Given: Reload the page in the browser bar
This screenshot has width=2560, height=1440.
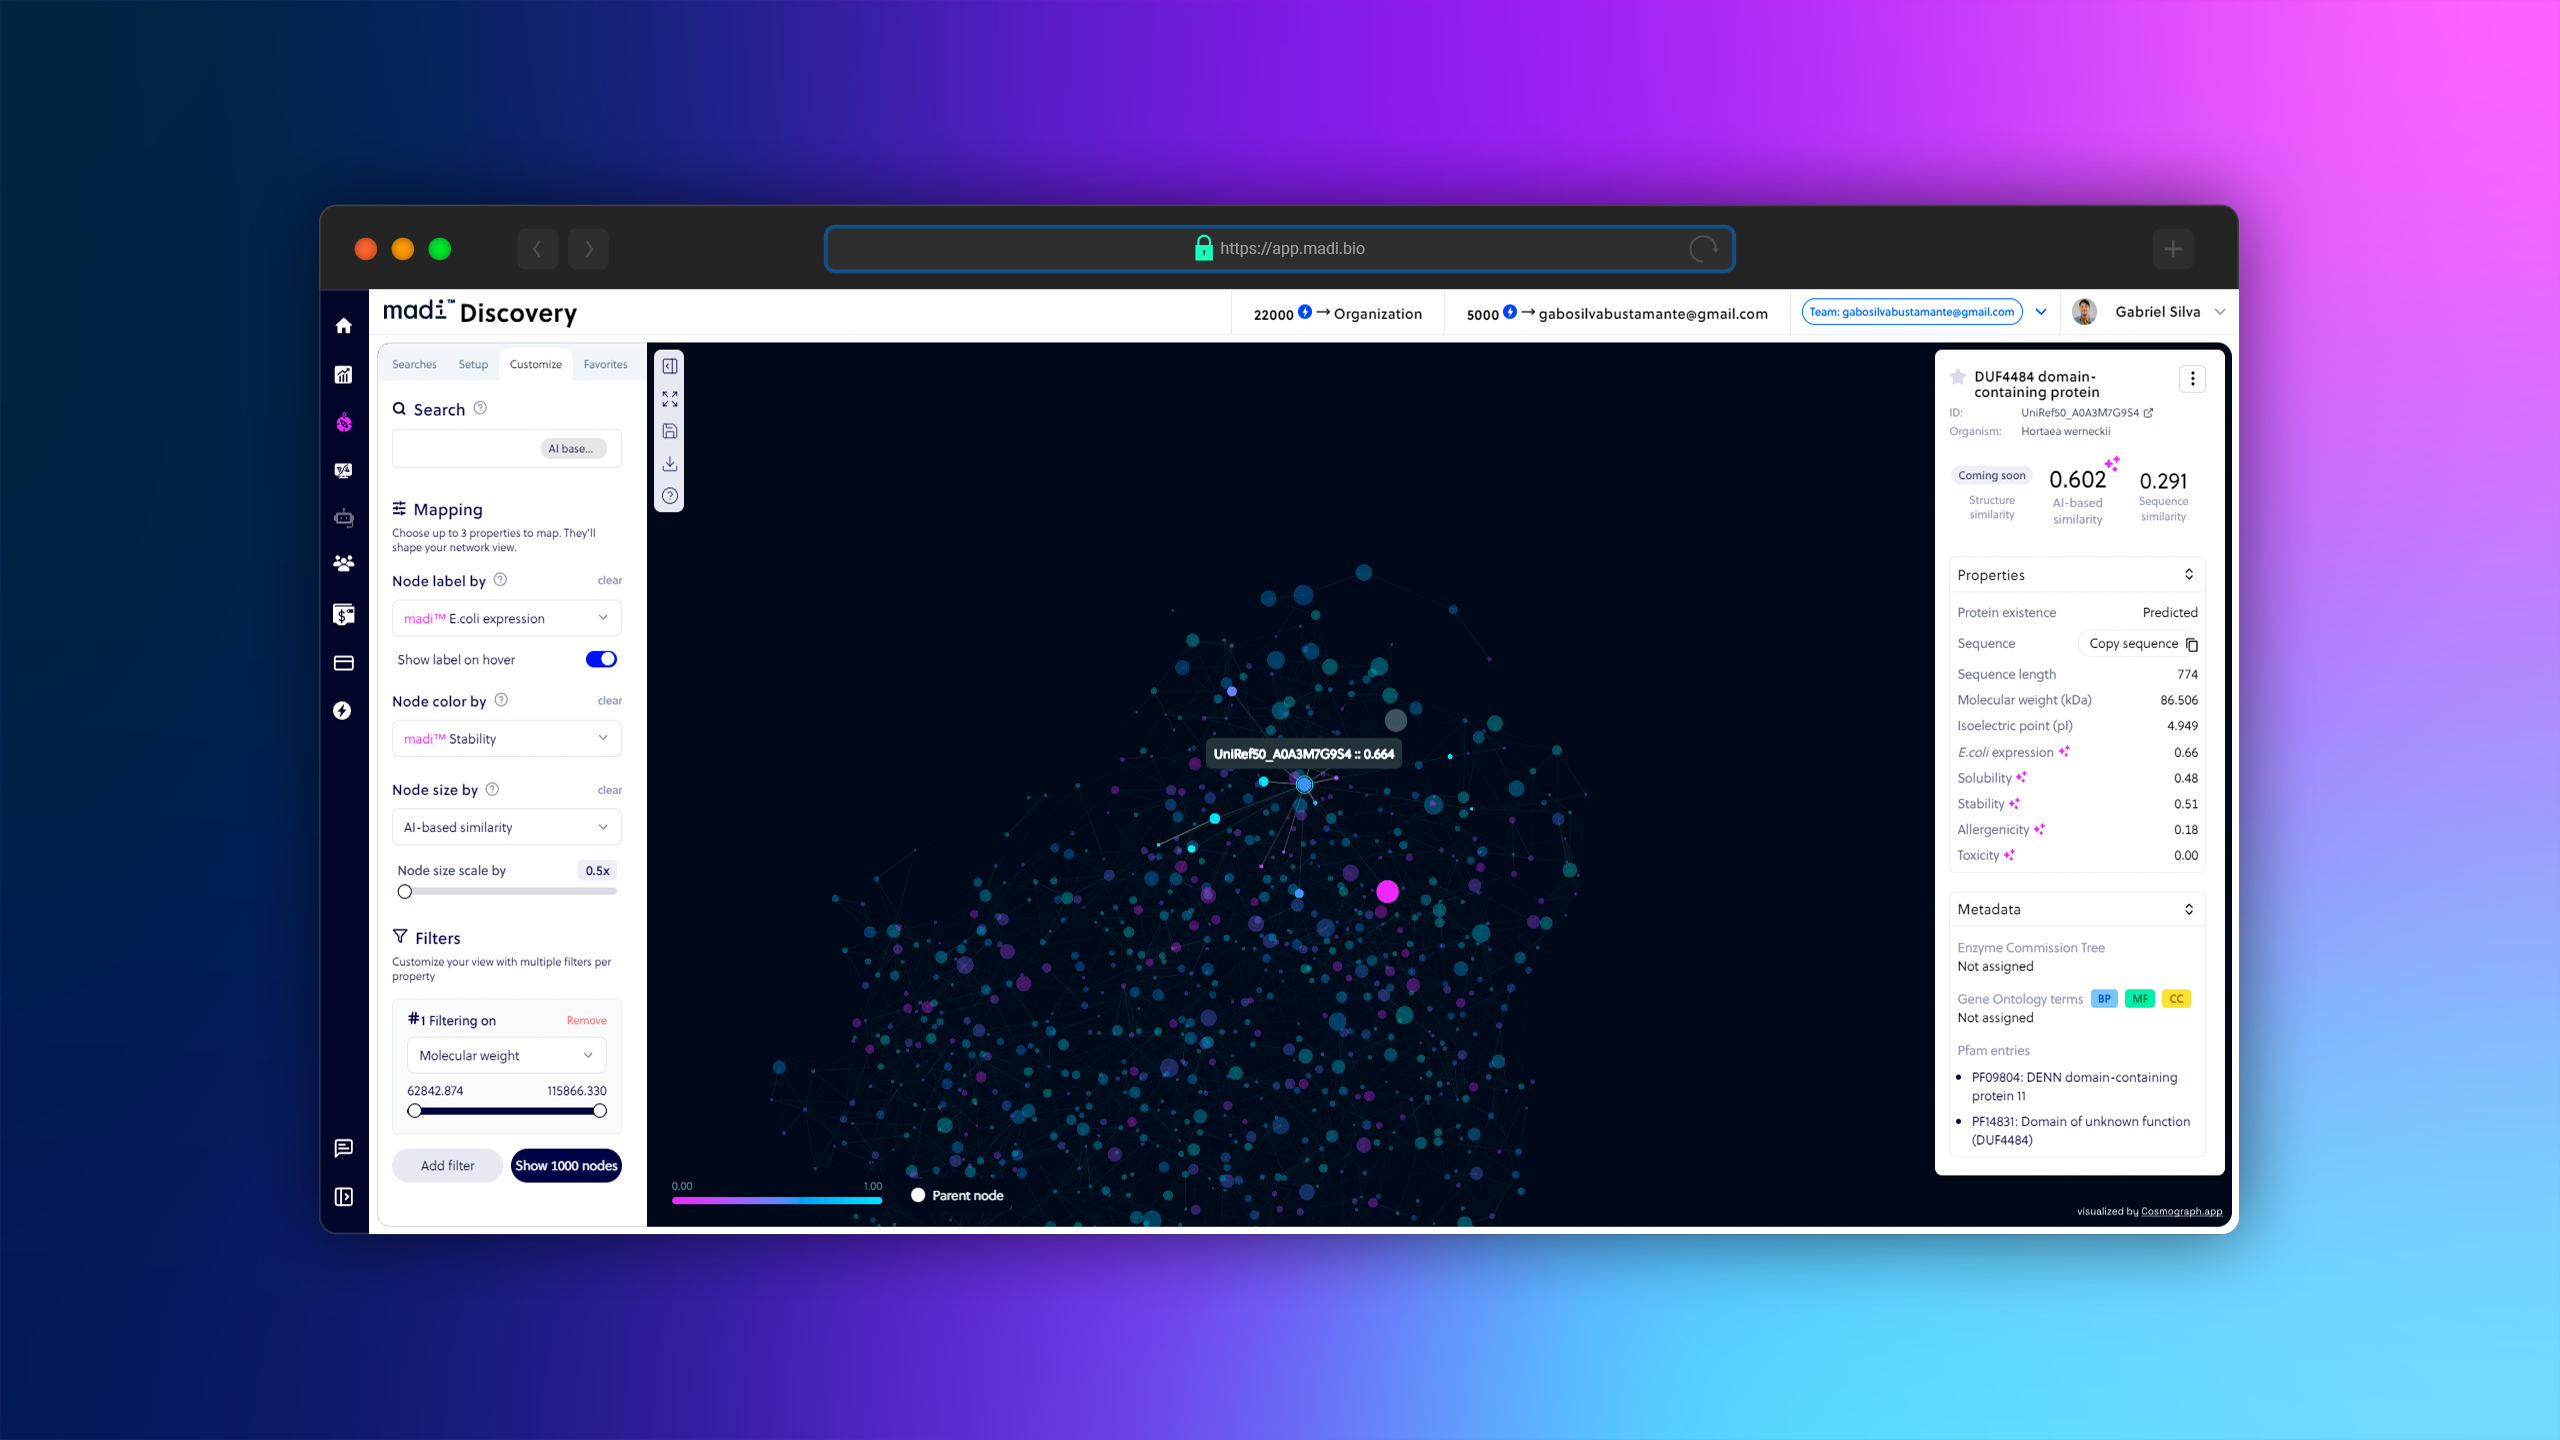Looking at the screenshot, I should click(x=1703, y=249).
